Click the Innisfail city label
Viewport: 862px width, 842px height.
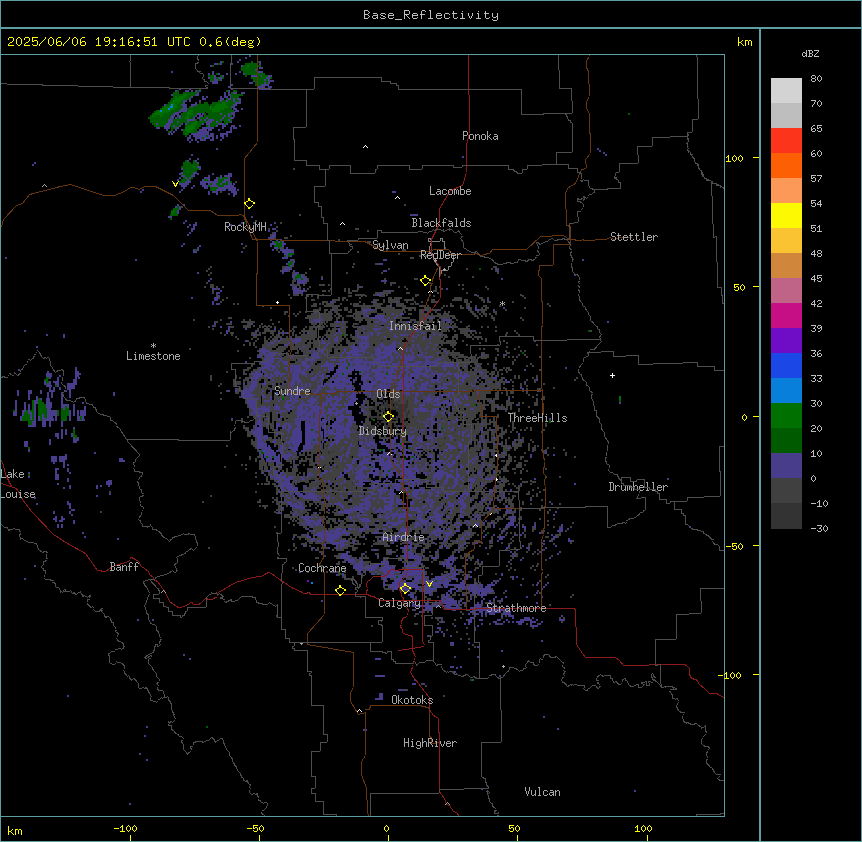click(415, 326)
